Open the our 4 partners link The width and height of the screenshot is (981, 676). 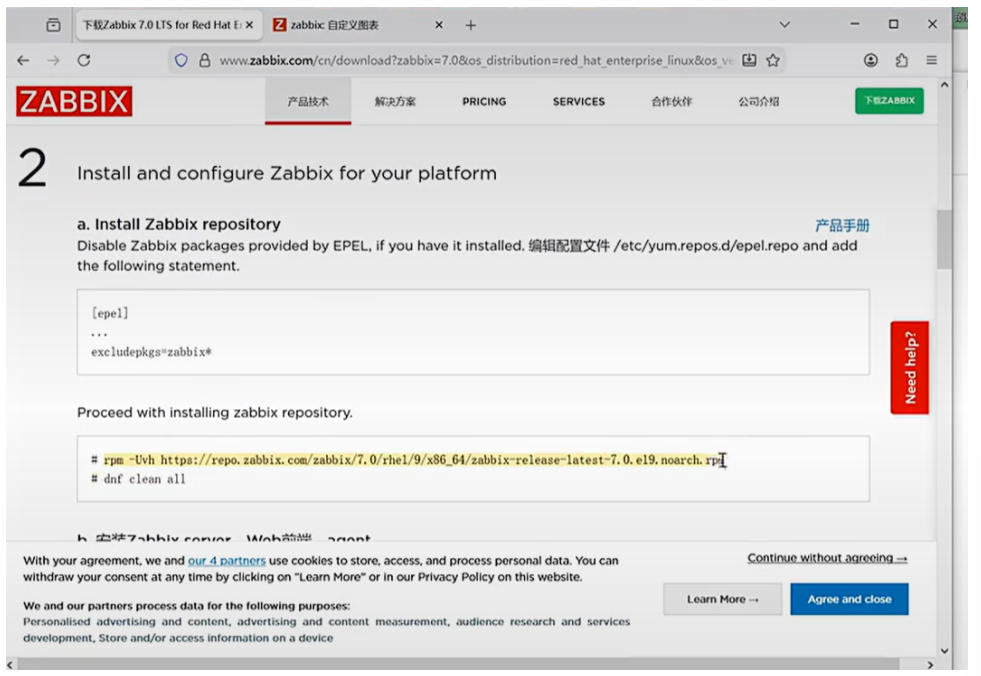coord(226,561)
